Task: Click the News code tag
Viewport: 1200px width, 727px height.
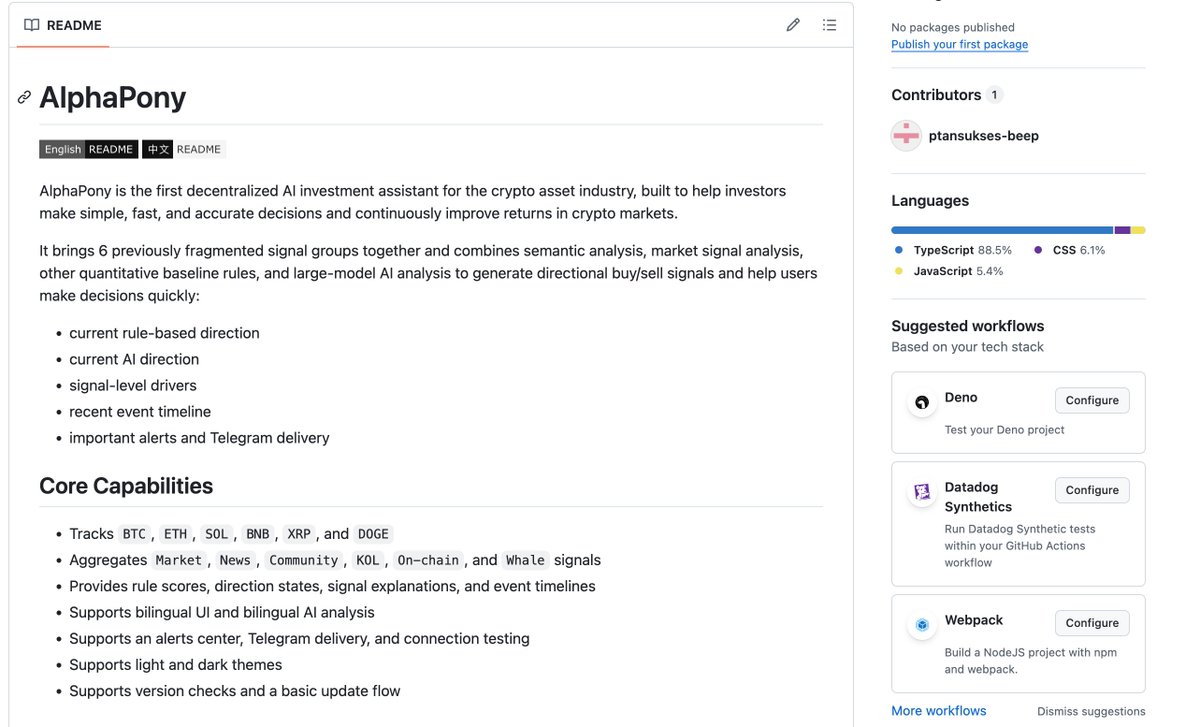Action: [x=235, y=560]
